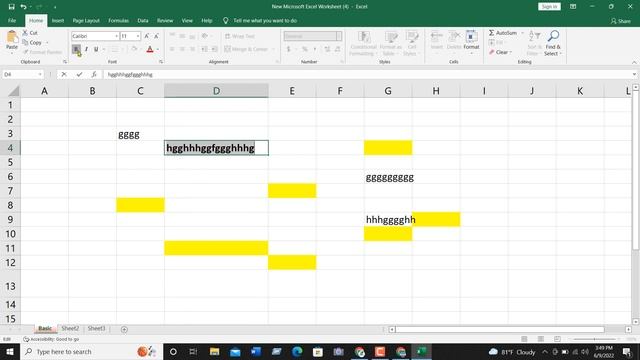This screenshot has height=360, width=640.
Task: Click the Windows Start button
Action: (10, 351)
